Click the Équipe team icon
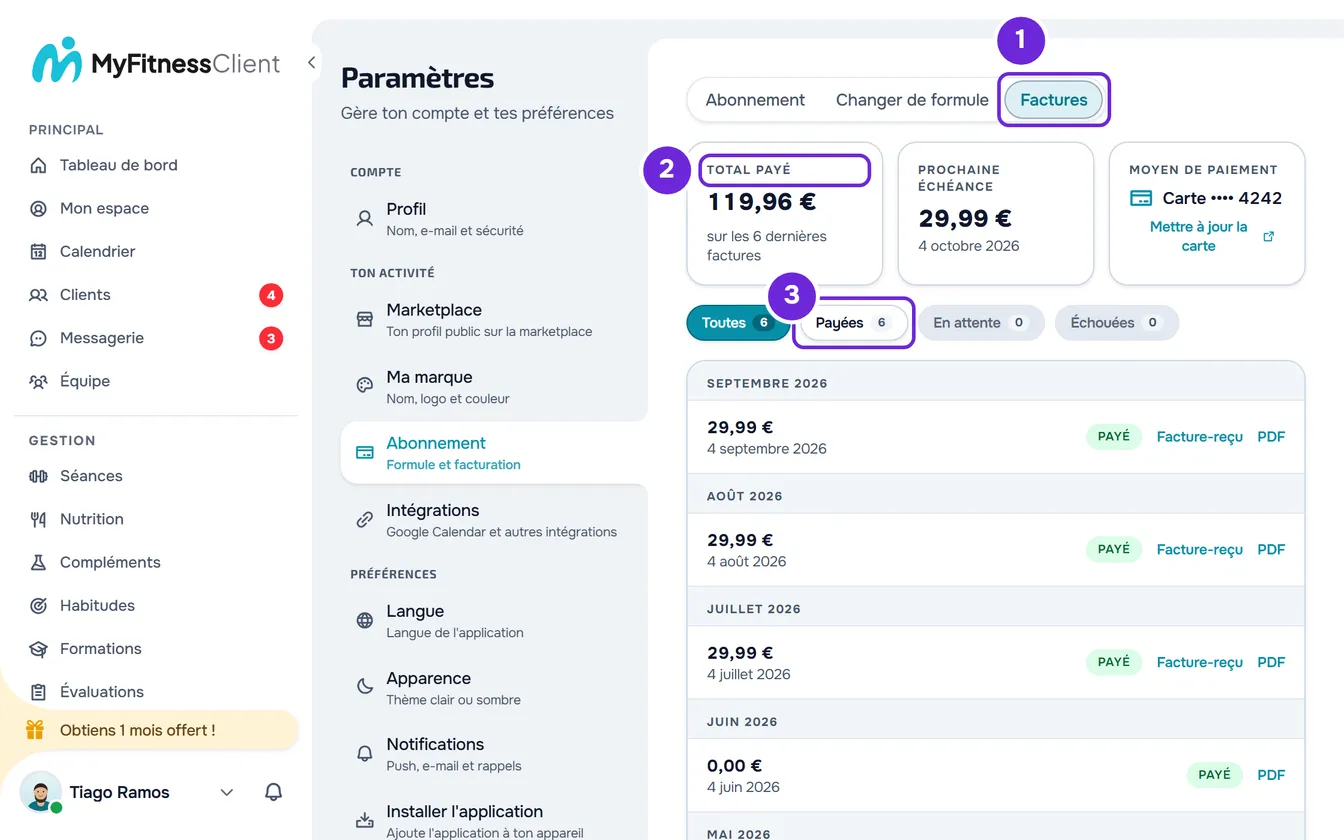 tap(38, 381)
